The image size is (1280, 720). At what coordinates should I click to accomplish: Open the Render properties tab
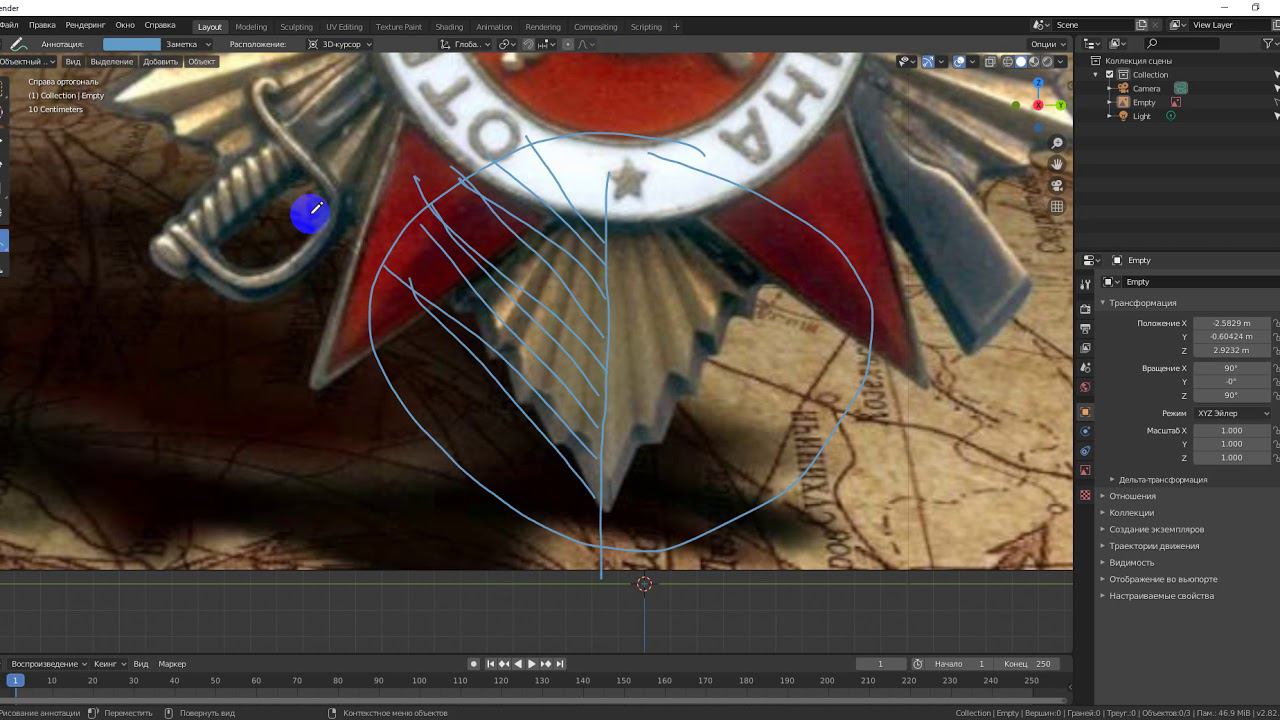[x=1085, y=309]
